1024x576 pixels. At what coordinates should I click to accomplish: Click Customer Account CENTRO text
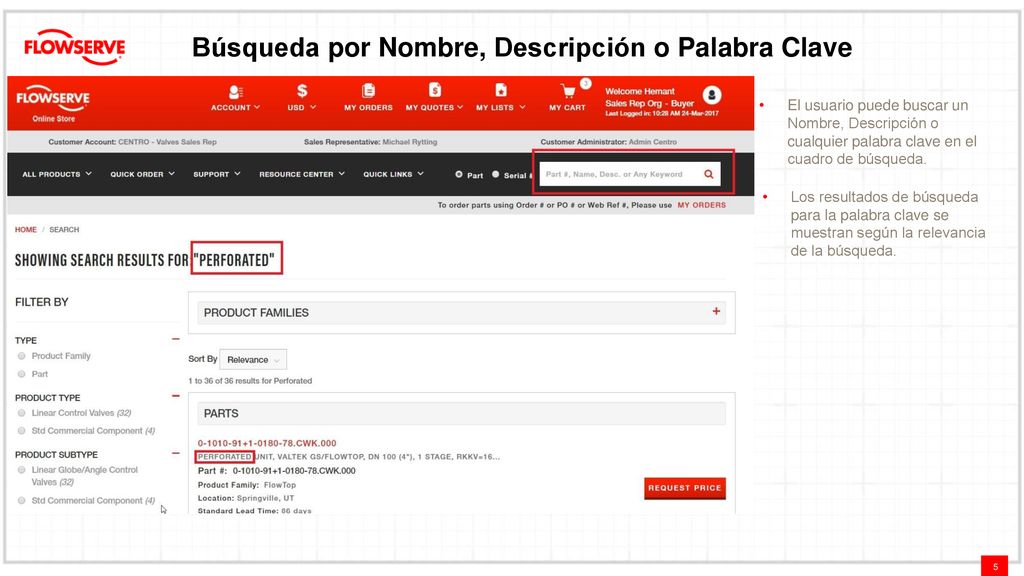pyautogui.click(x=133, y=142)
